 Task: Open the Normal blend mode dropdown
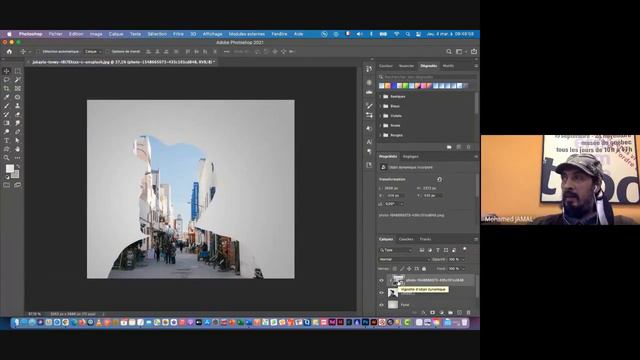click(404, 259)
